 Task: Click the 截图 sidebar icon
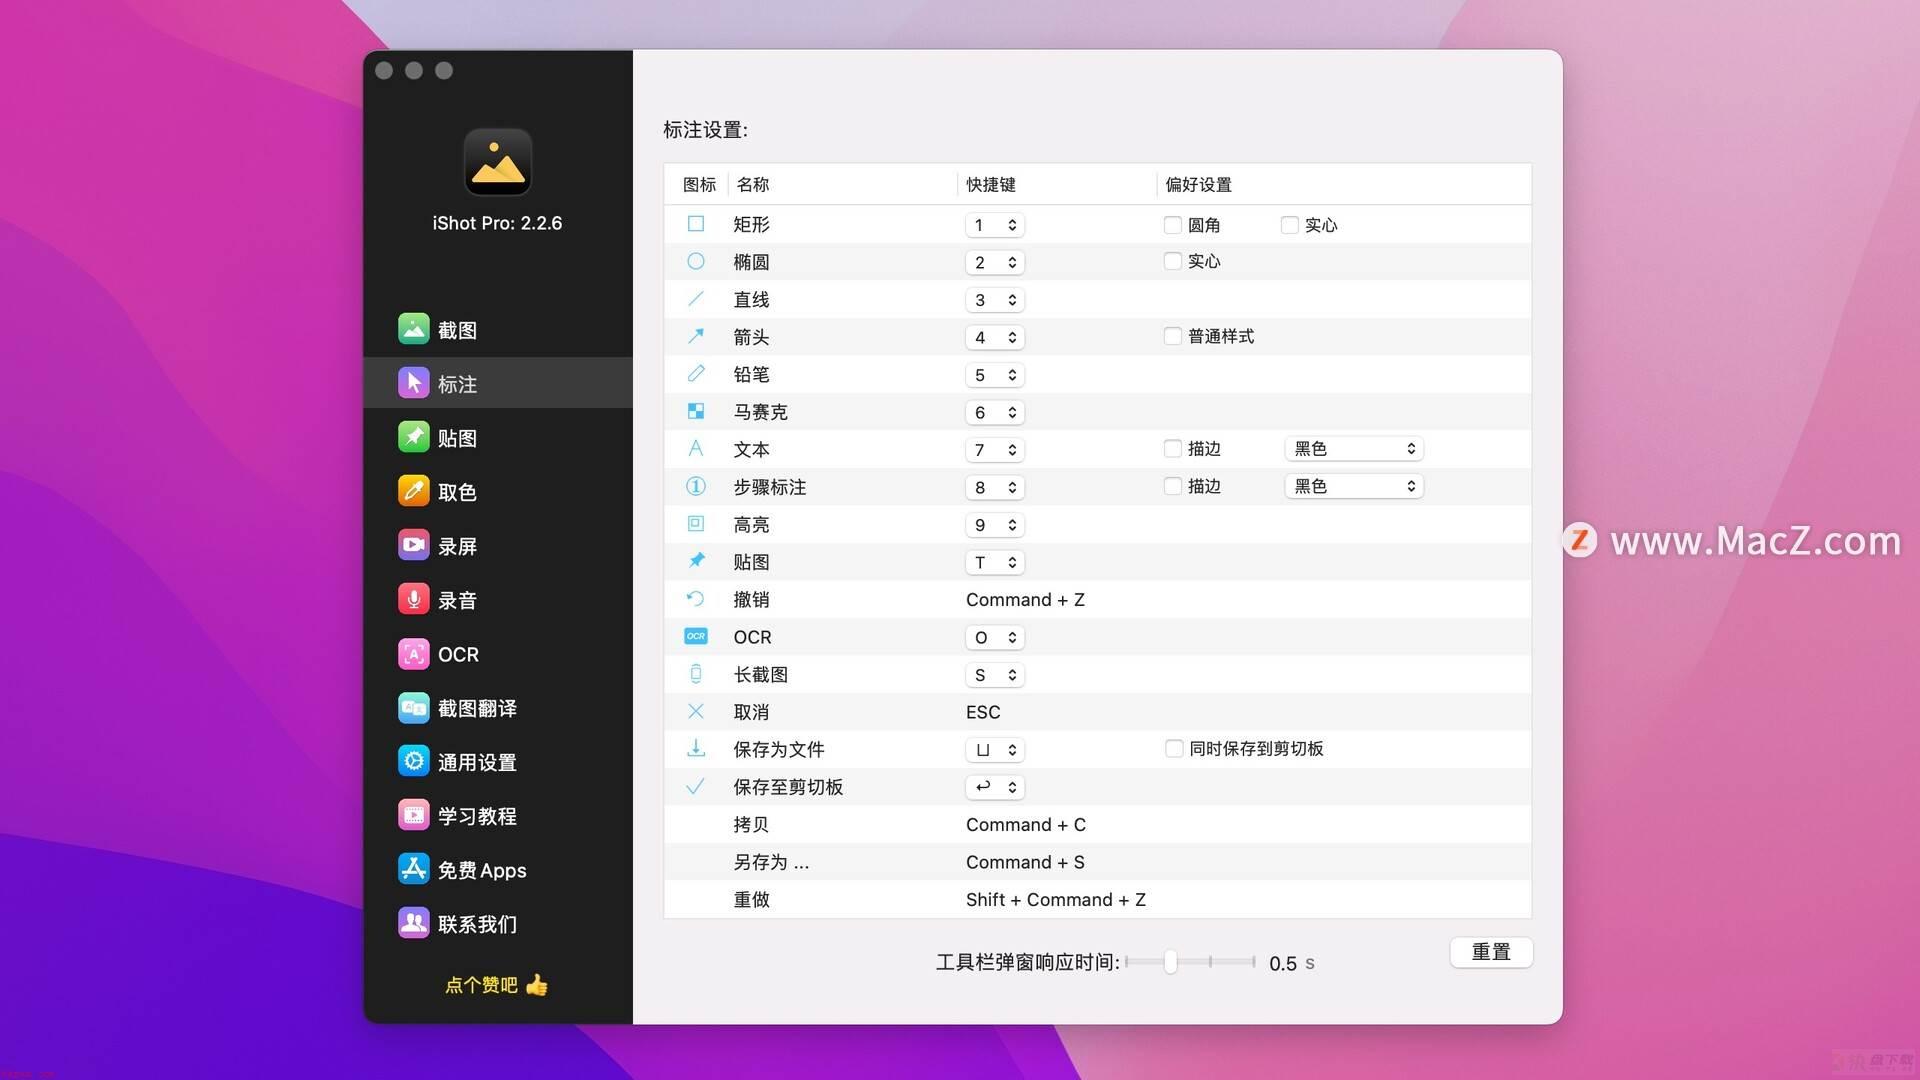pyautogui.click(x=414, y=329)
